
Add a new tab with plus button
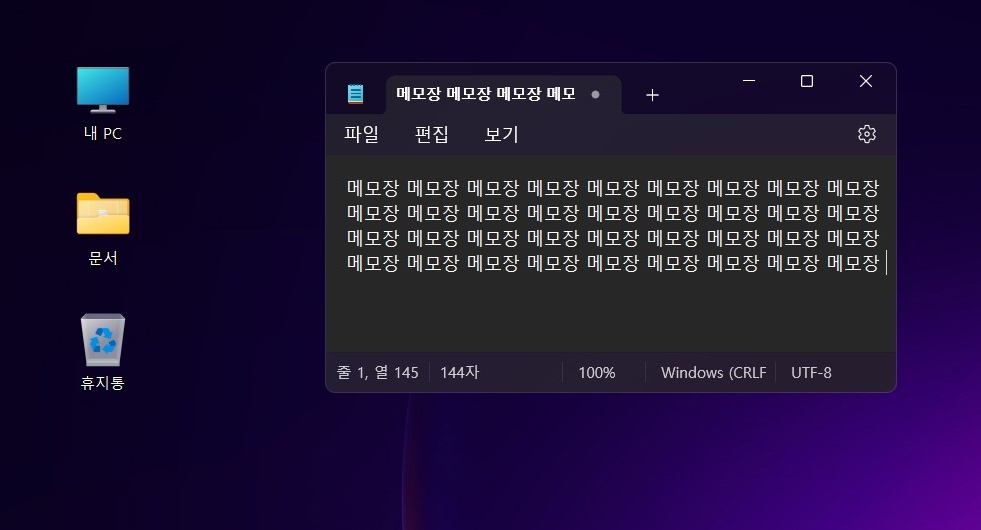[652, 94]
